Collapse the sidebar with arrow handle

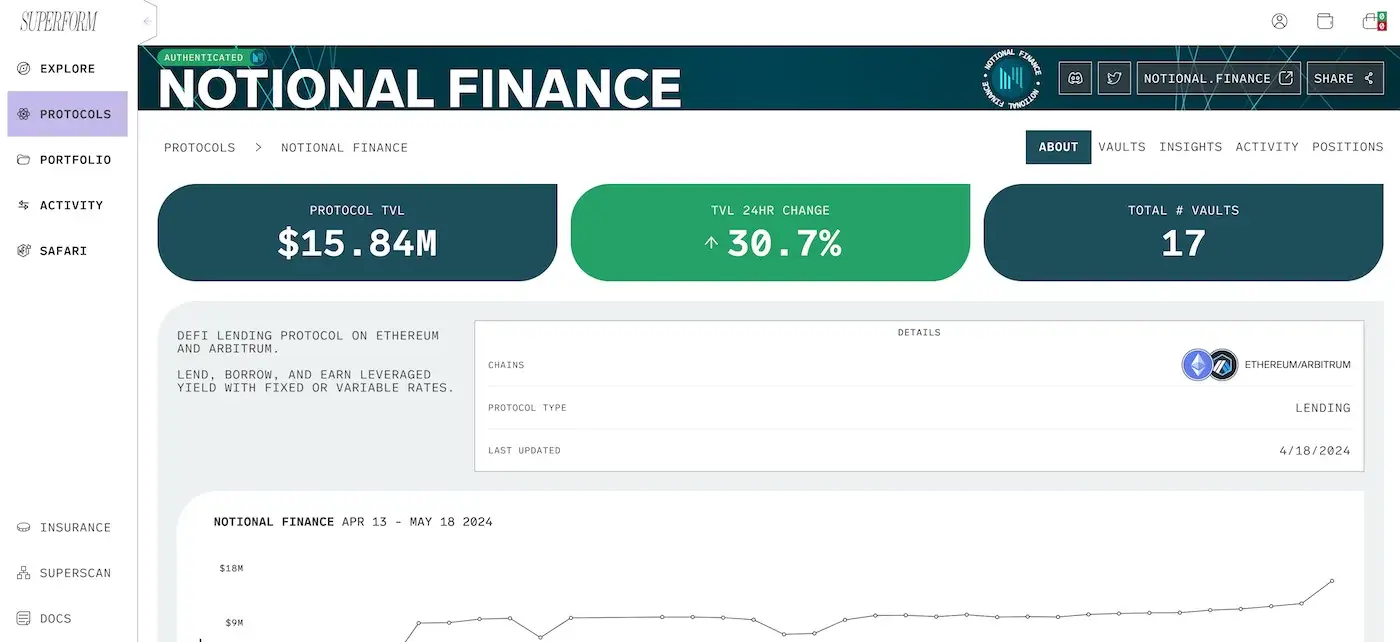tap(147, 21)
